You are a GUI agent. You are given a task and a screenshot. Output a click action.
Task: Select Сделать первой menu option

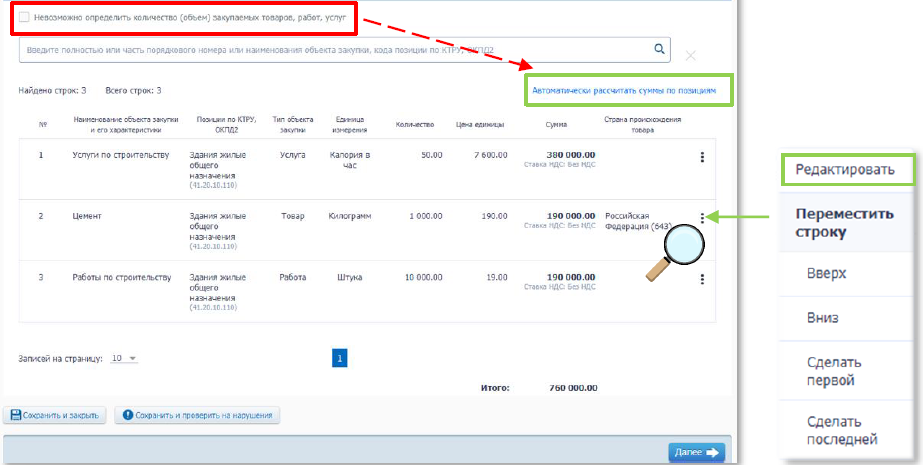[x=834, y=371]
